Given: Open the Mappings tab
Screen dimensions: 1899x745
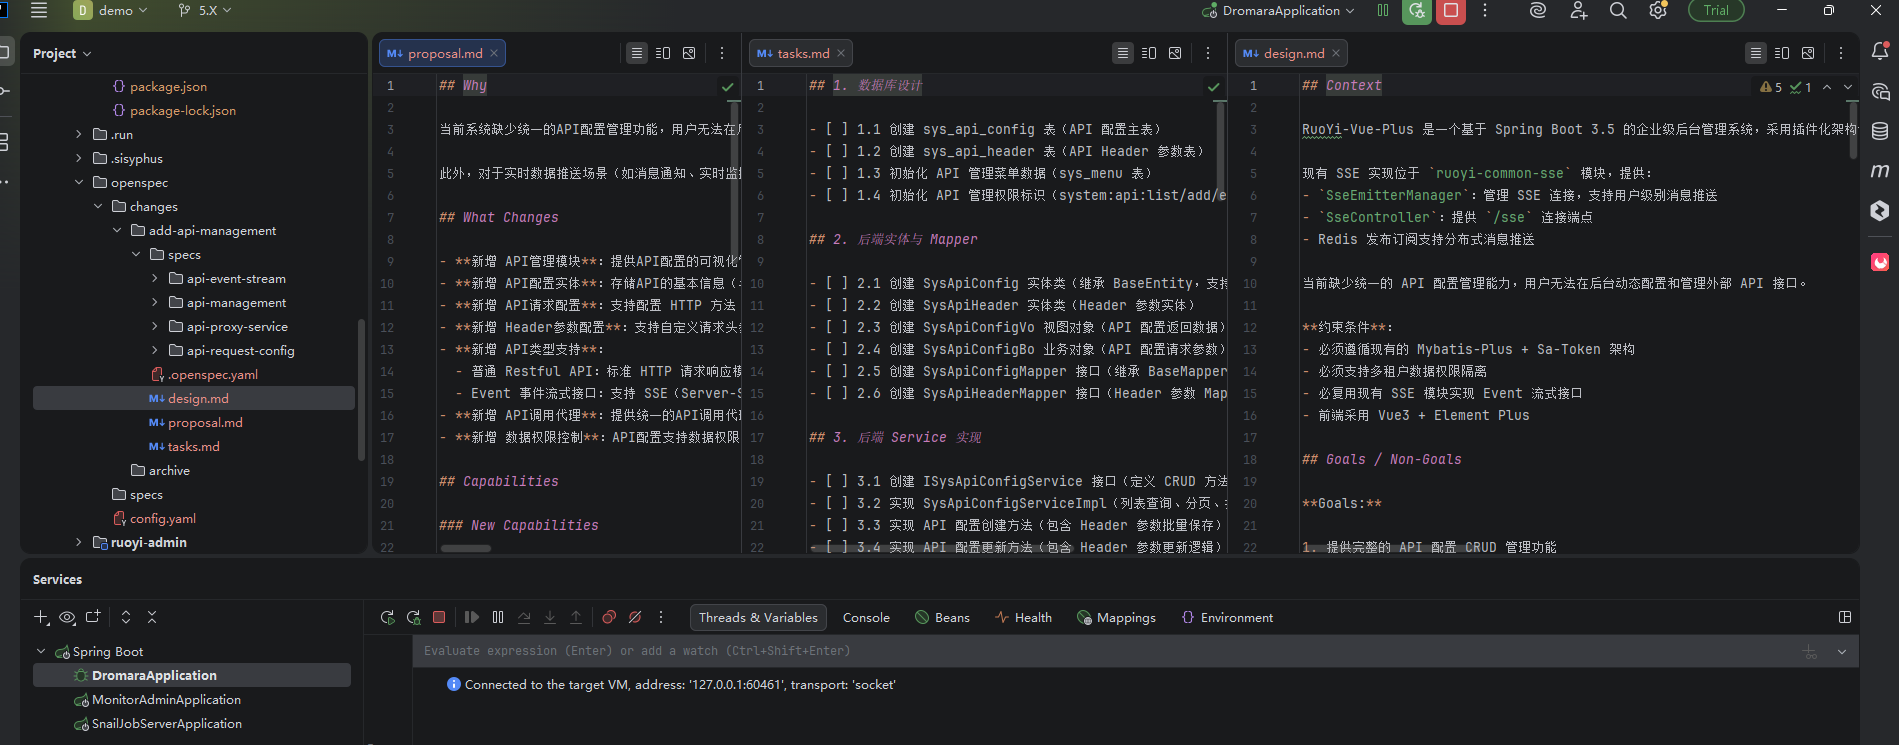Looking at the screenshot, I should (1116, 617).
